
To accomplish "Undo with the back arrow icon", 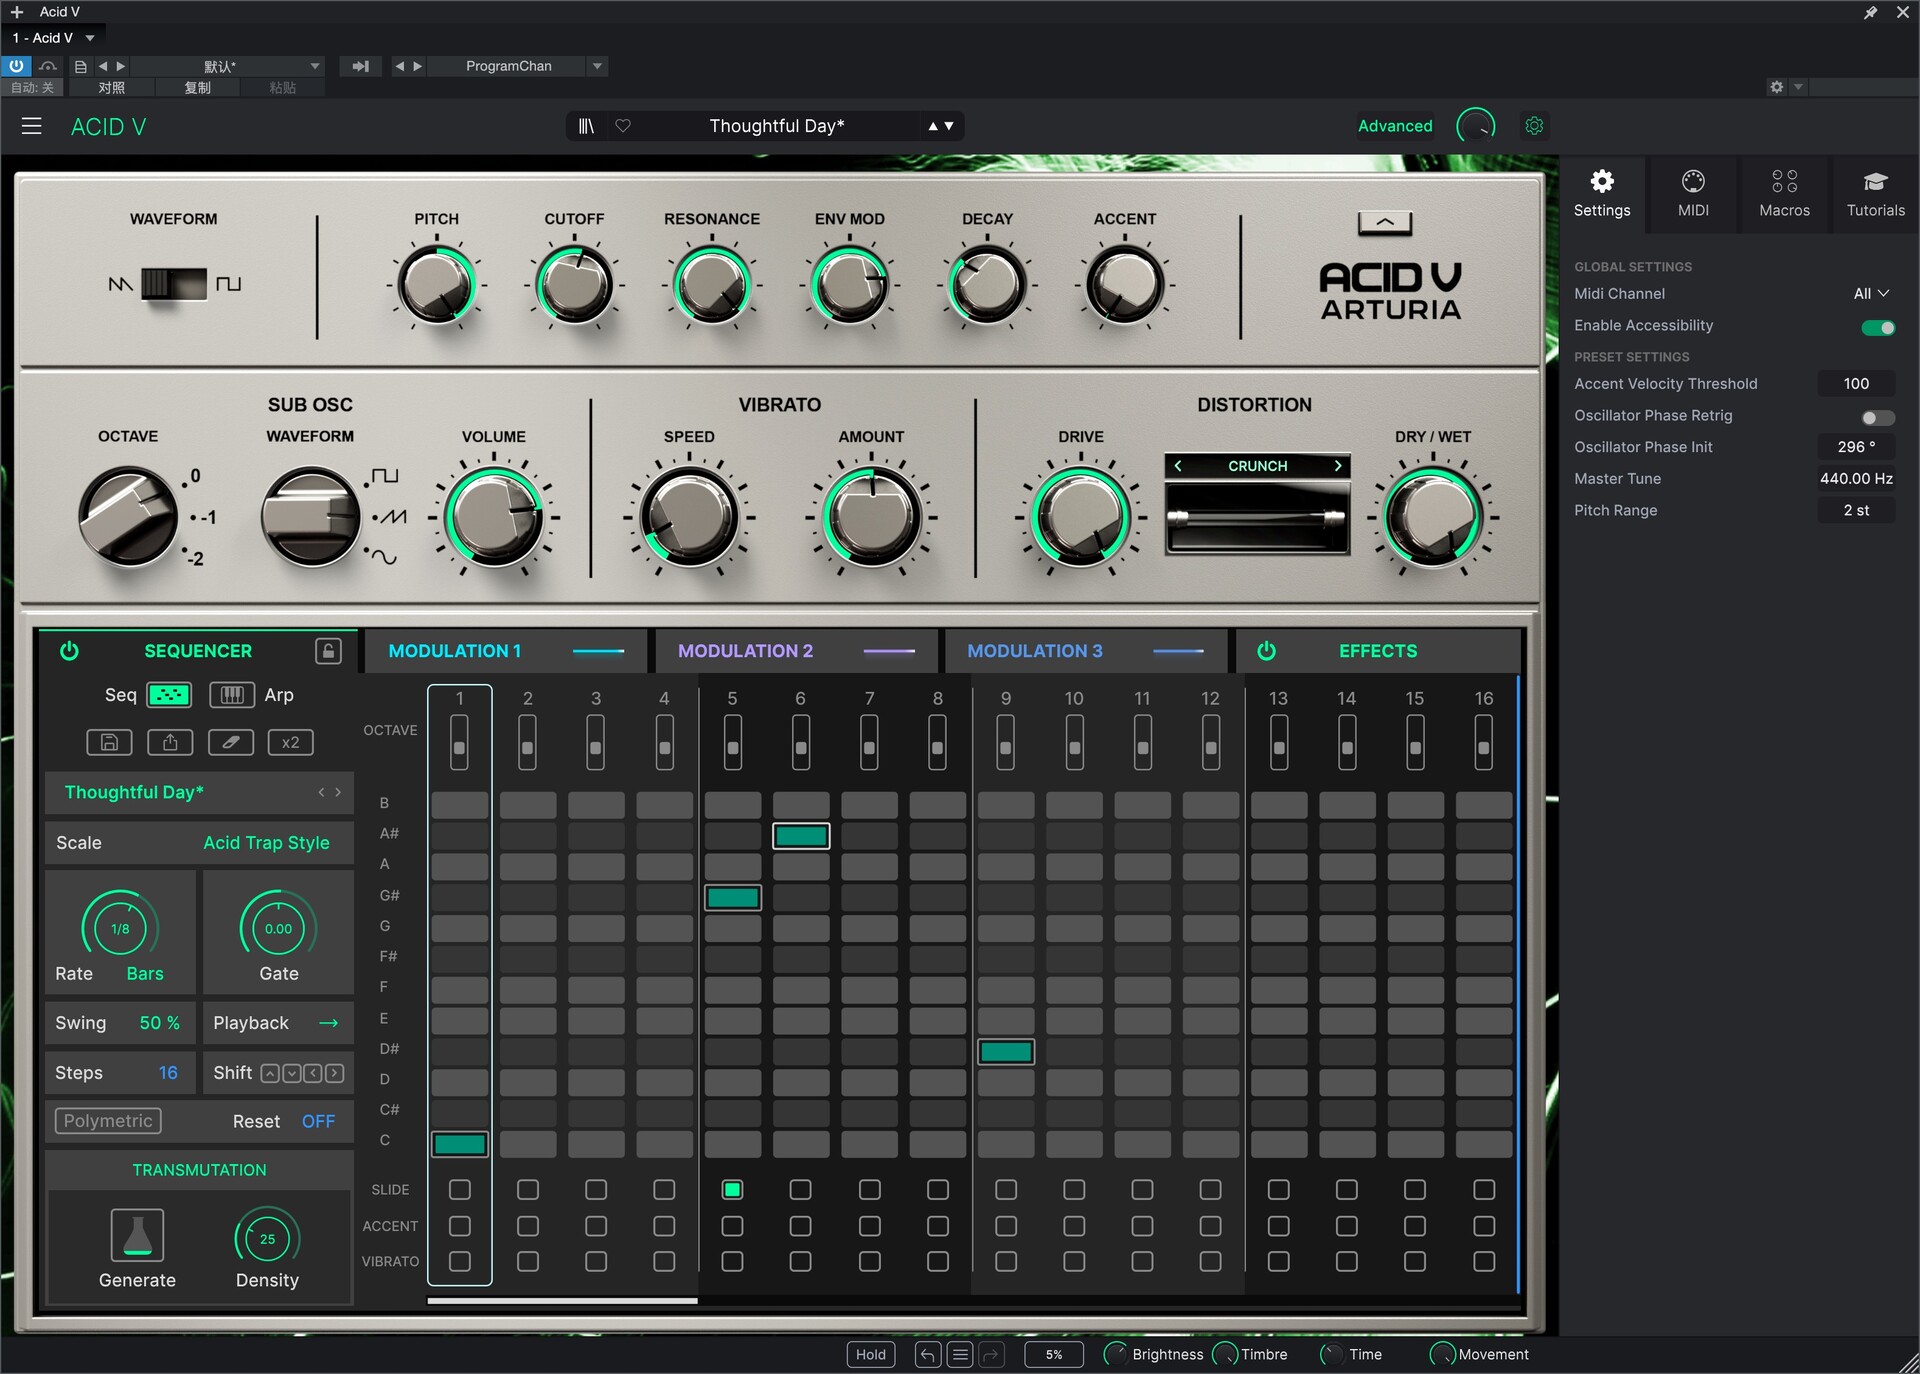I will coord(927,1355).
